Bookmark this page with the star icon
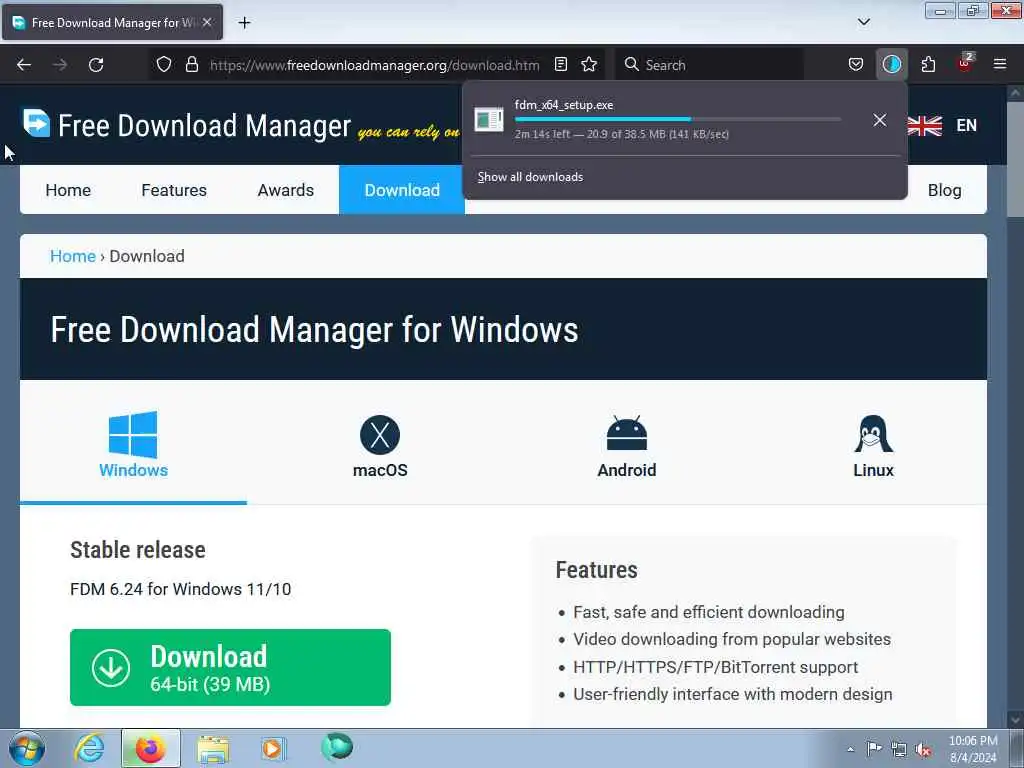1024x768 pixels. point(589,65)
